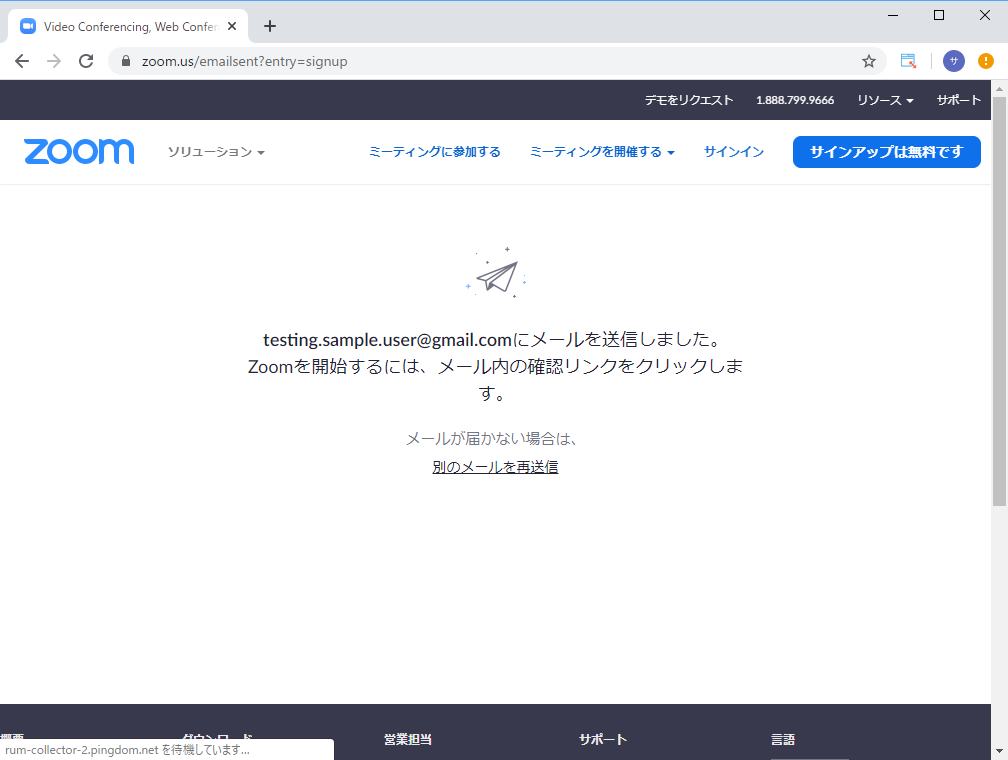The image size is (1008, 760).
Task: Click the extension icon beside the star
Action: click(908, 61)
